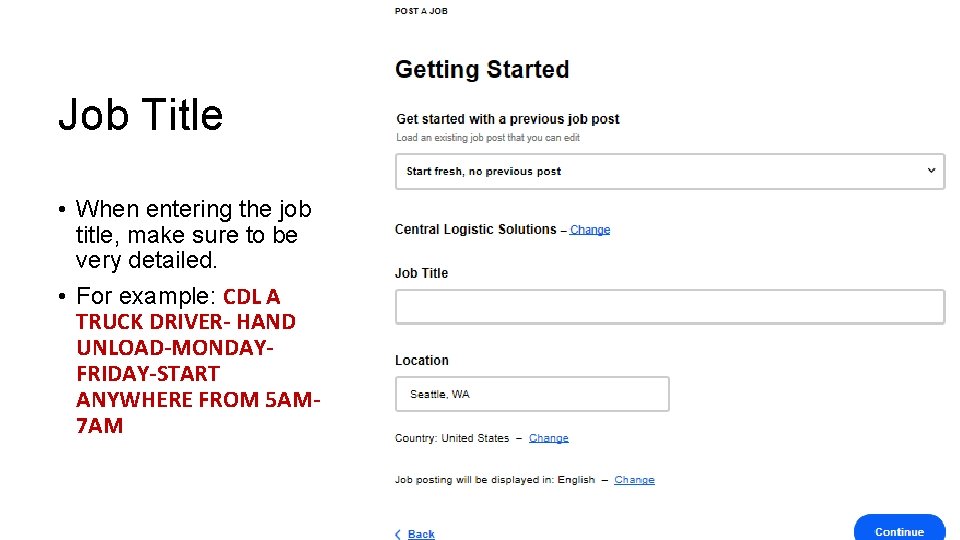The image size is (960, 540).
Task: Click the POST A JOB header label
Action: [x=421, y=11]
